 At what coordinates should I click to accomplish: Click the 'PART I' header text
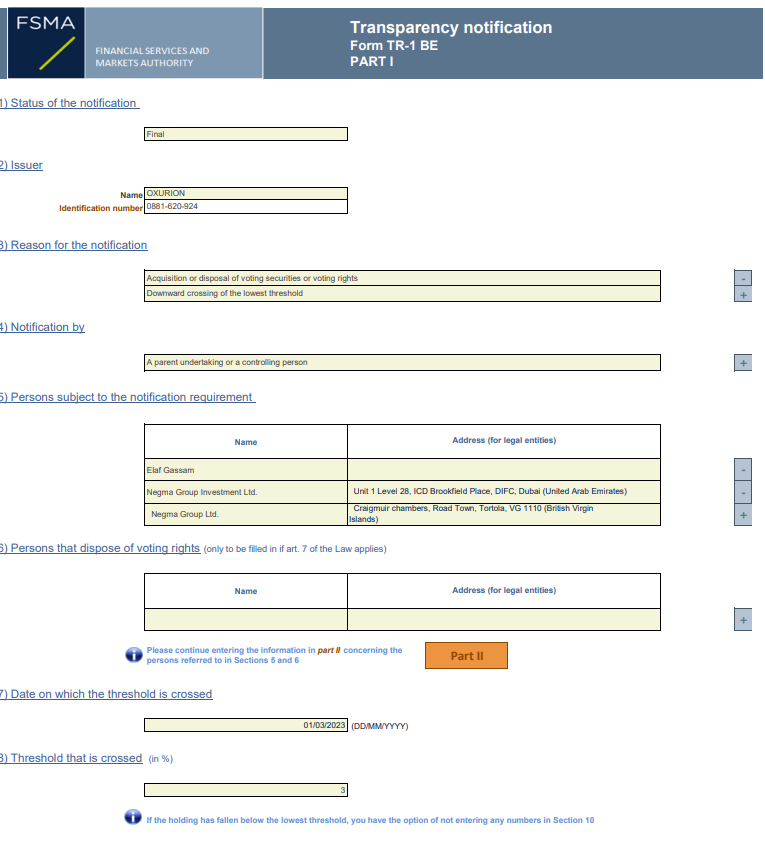pos(372,62)
